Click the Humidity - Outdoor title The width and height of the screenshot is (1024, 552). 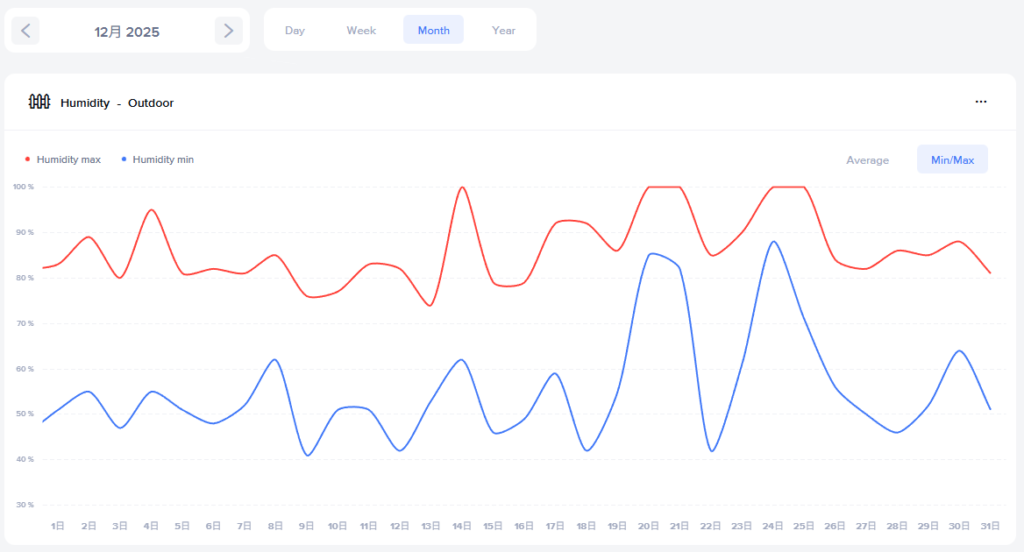117,103
